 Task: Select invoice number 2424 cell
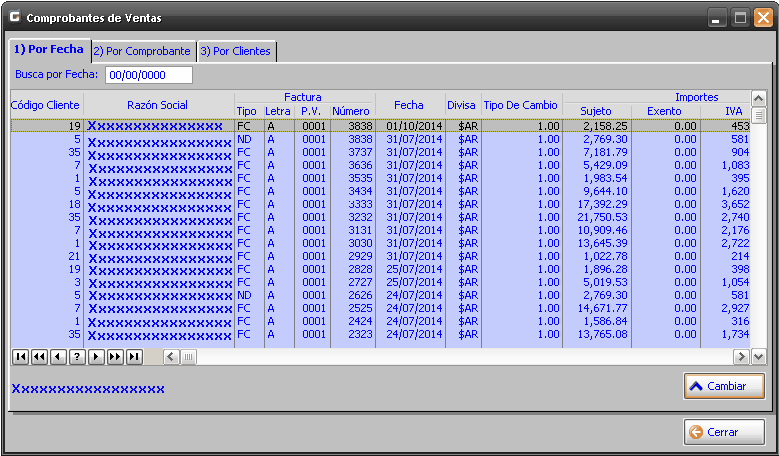[353, 321]
